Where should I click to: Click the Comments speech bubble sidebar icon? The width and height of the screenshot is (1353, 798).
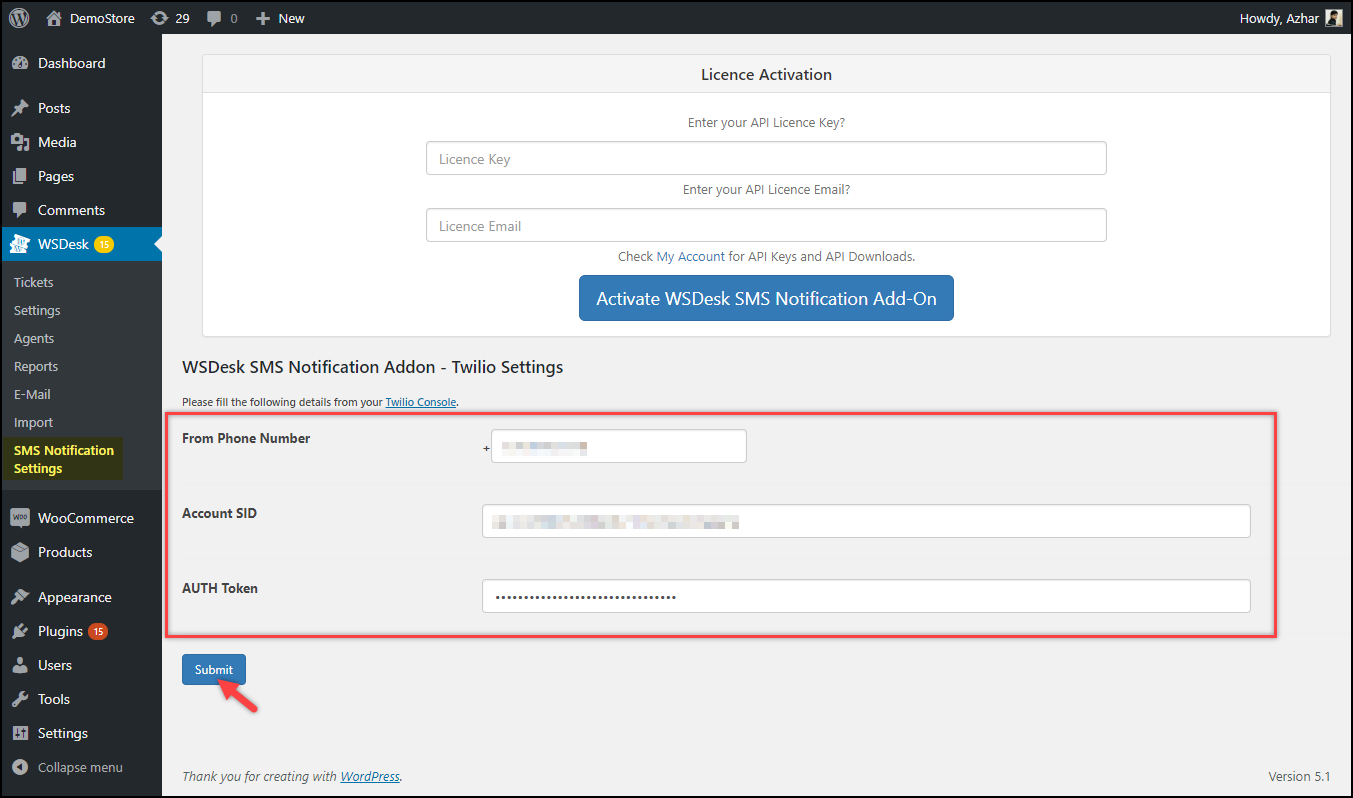coord(20,210)
